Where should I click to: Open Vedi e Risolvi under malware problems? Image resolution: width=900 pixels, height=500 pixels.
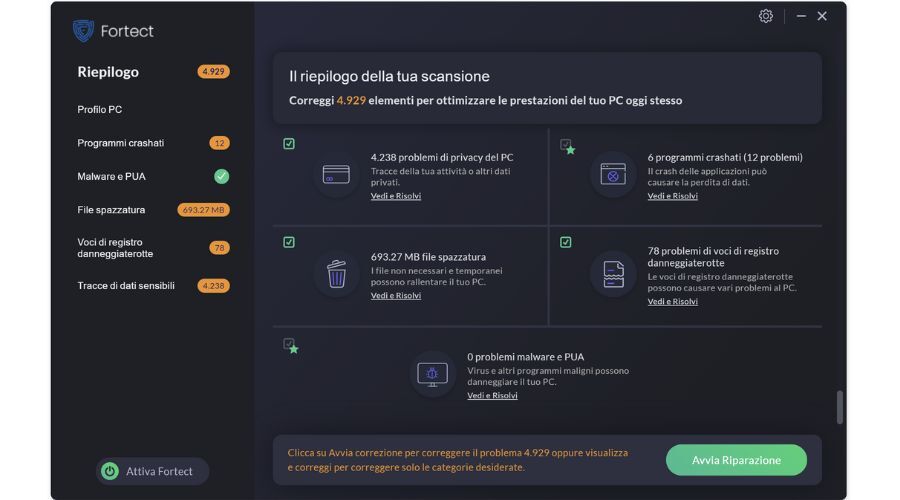492,396
